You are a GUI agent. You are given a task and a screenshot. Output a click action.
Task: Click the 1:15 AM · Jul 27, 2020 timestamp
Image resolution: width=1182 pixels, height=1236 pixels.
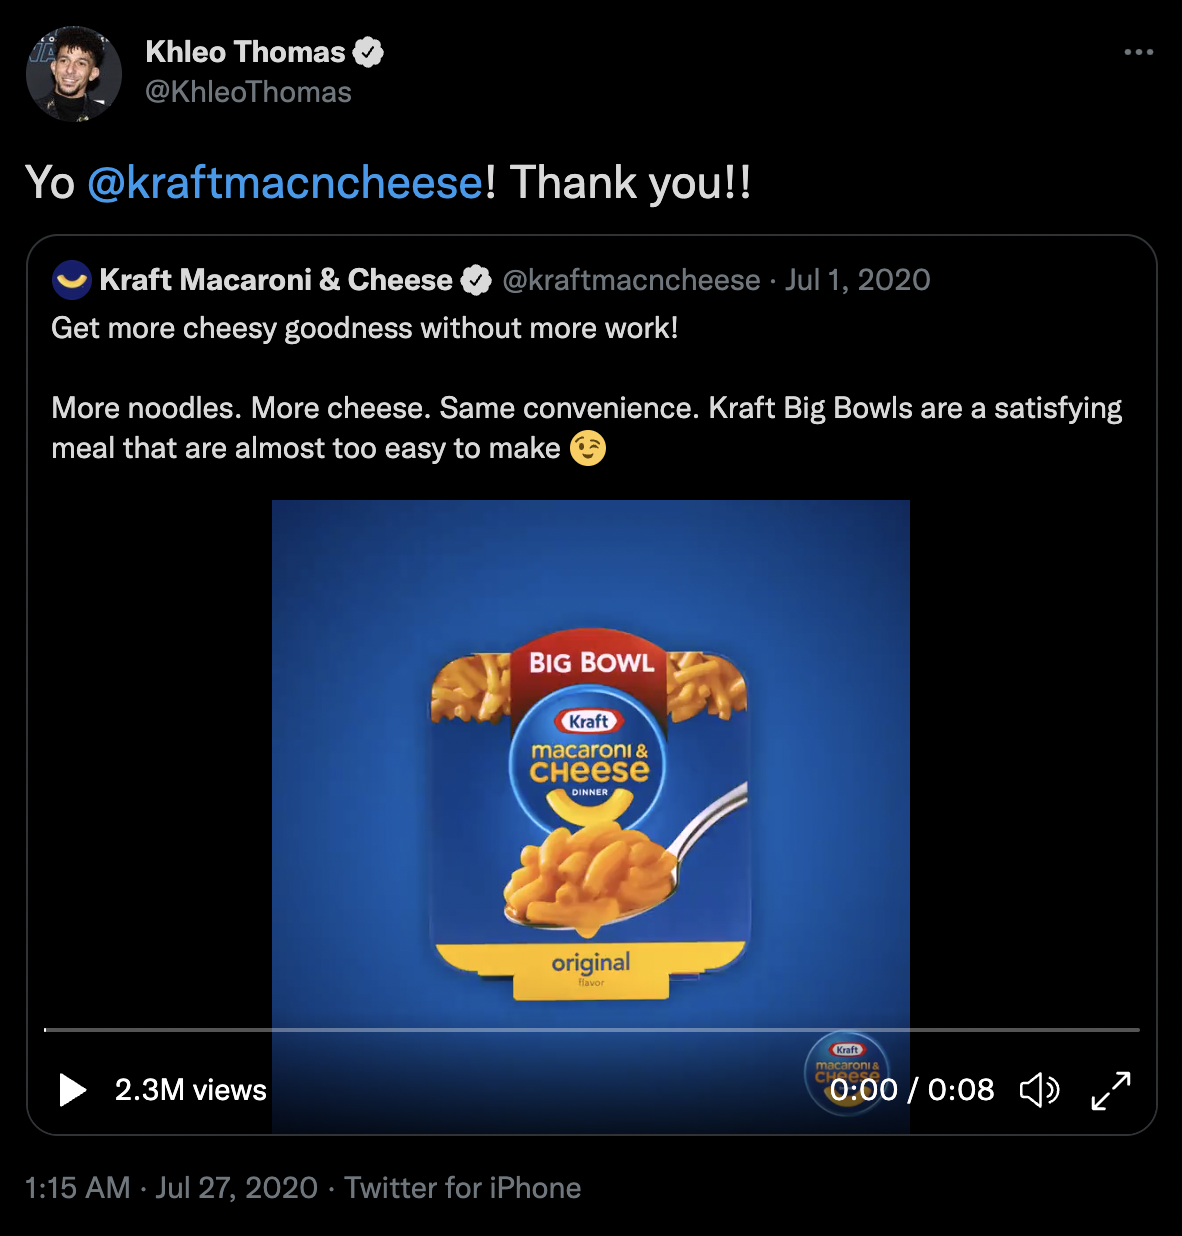tap(171, 1187)
